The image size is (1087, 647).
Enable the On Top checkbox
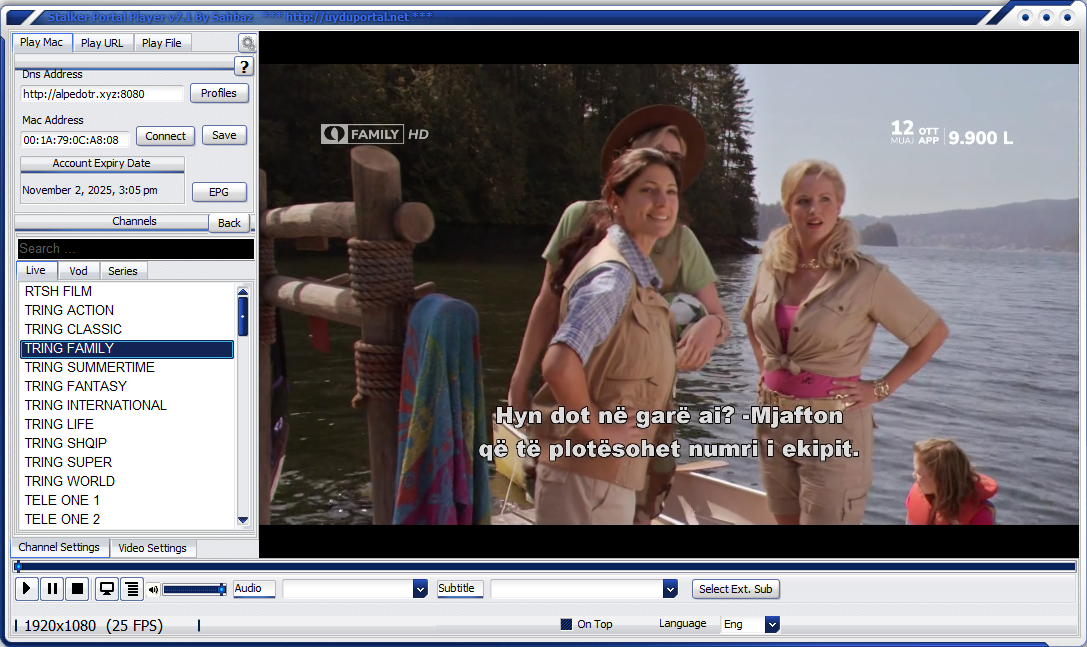pyautogui.click(x=566, y=624)
